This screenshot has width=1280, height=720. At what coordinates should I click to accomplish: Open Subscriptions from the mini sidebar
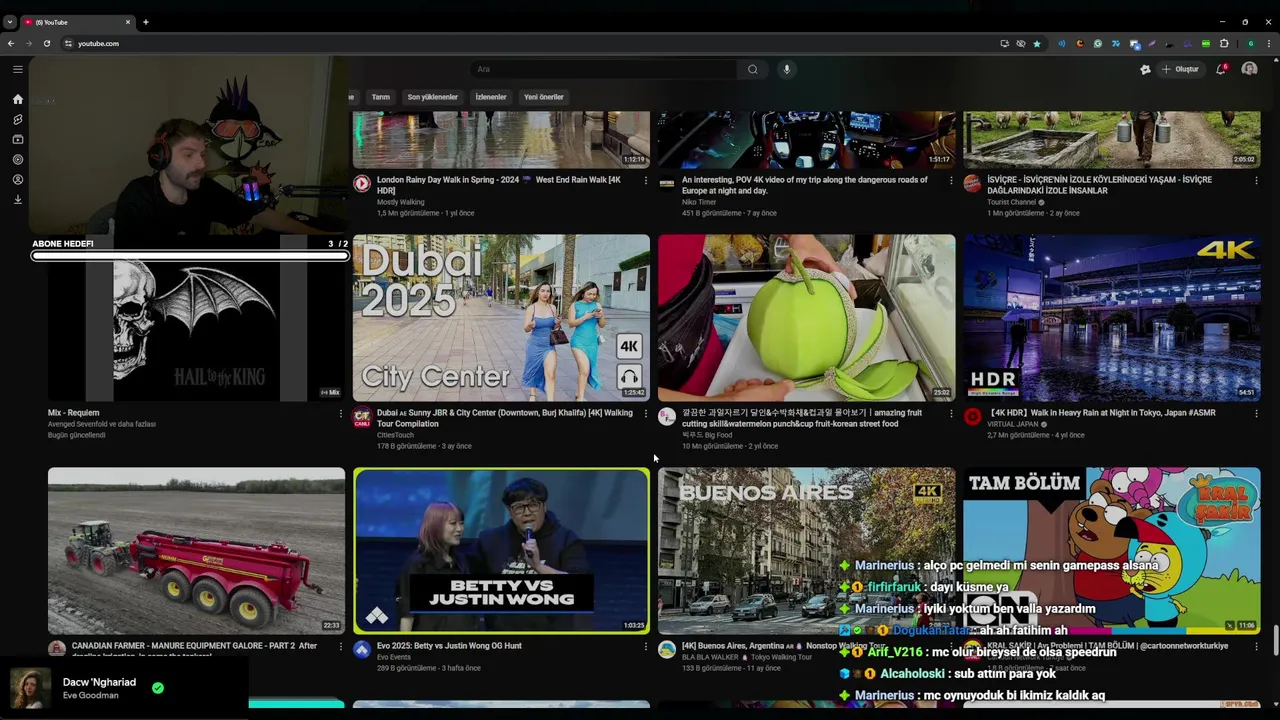17,139
